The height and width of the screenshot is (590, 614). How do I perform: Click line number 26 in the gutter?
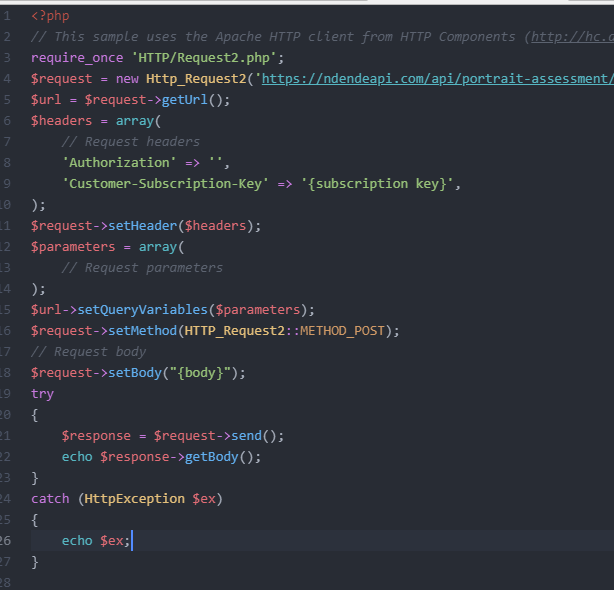(6, 540)
